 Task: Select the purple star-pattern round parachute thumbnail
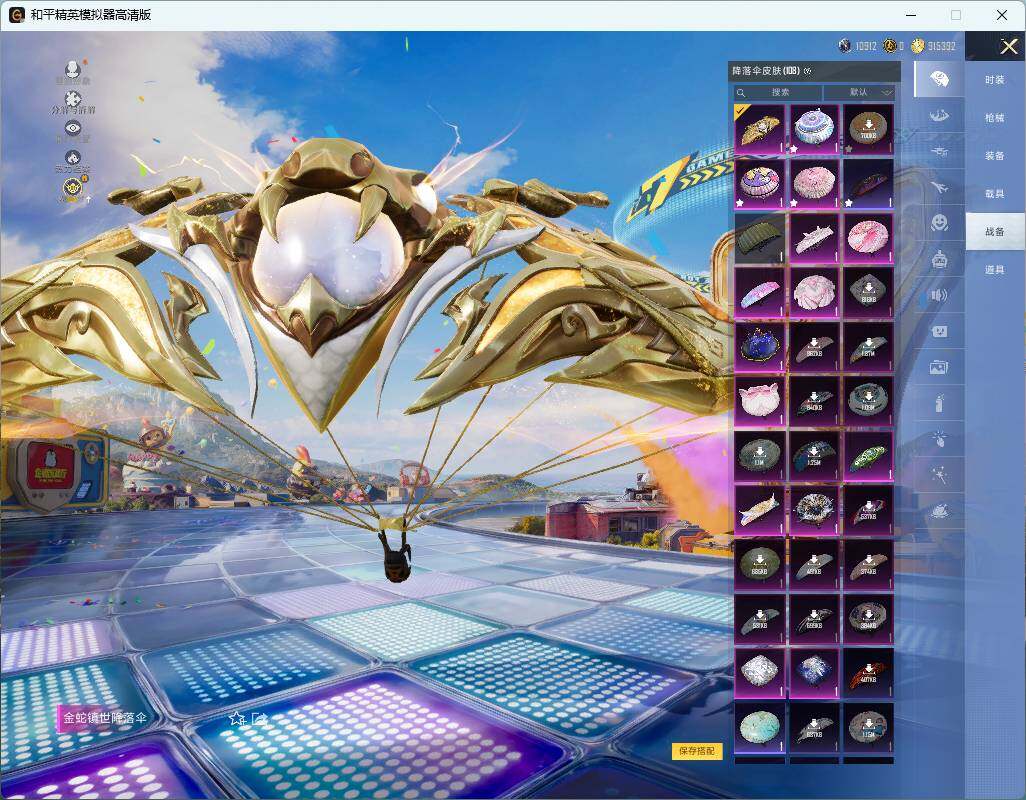(x=760, y=184)
